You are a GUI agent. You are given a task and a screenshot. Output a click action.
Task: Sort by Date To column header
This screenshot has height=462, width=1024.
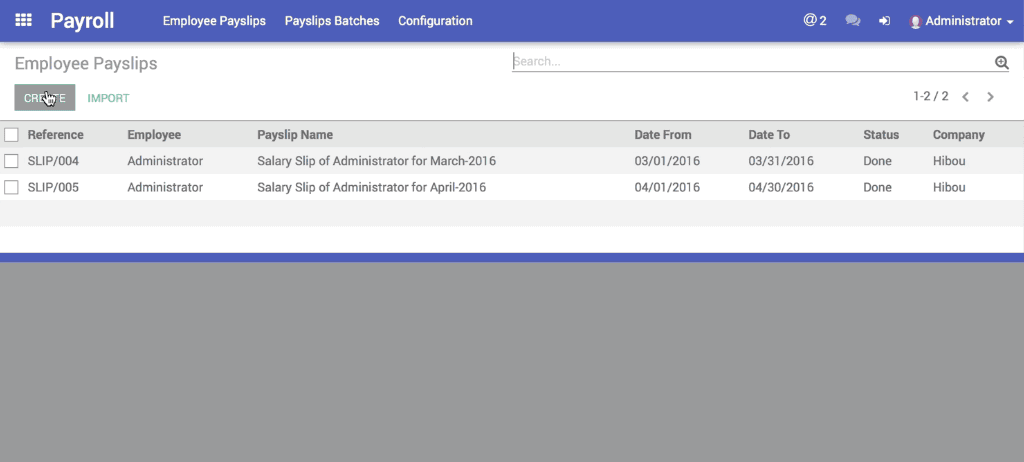(x=769, y=135)
